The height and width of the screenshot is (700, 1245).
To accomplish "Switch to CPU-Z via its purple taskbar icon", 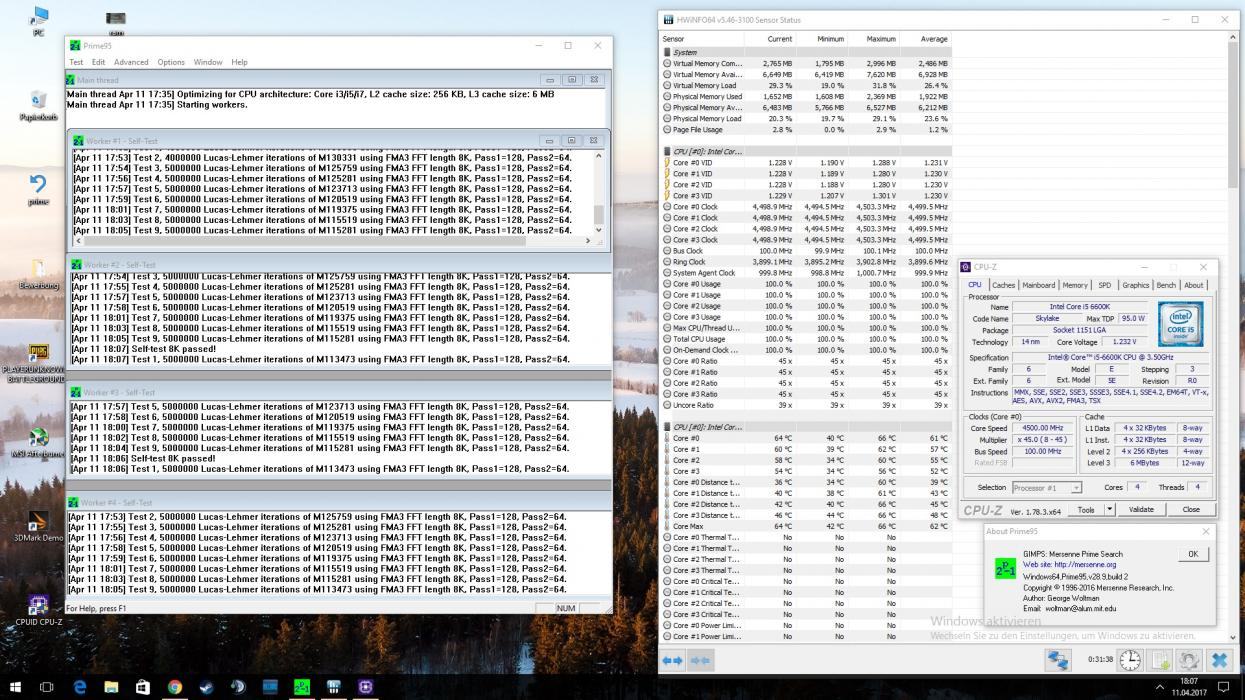I will pos(366,687).
